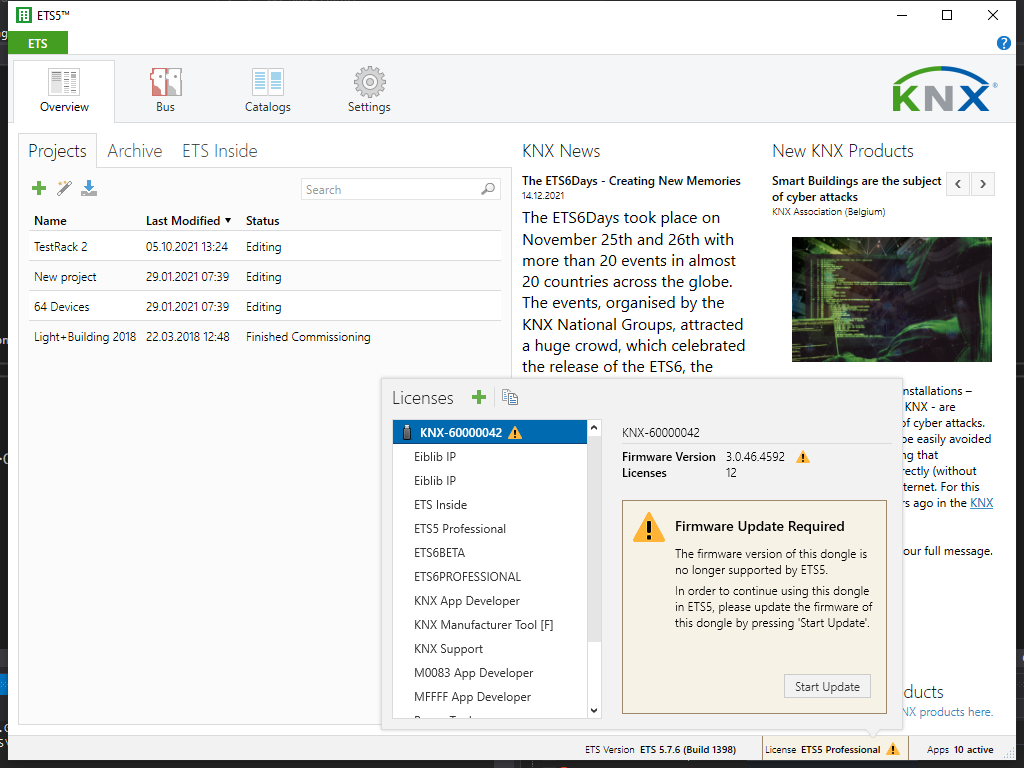This screenshot has height=768, width=1024.
Task: Click the firmware version value 3.0.46.4592
Action: (755, 457)
